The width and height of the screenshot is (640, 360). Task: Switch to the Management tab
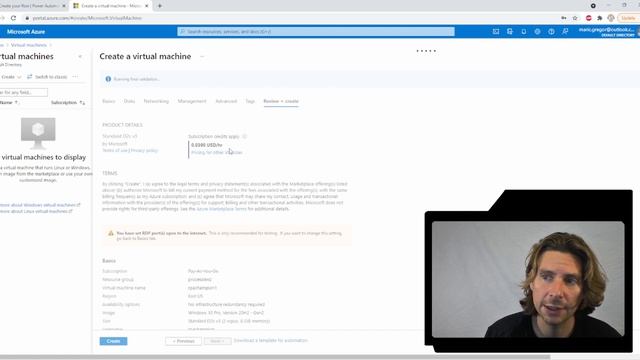point(192,101)
